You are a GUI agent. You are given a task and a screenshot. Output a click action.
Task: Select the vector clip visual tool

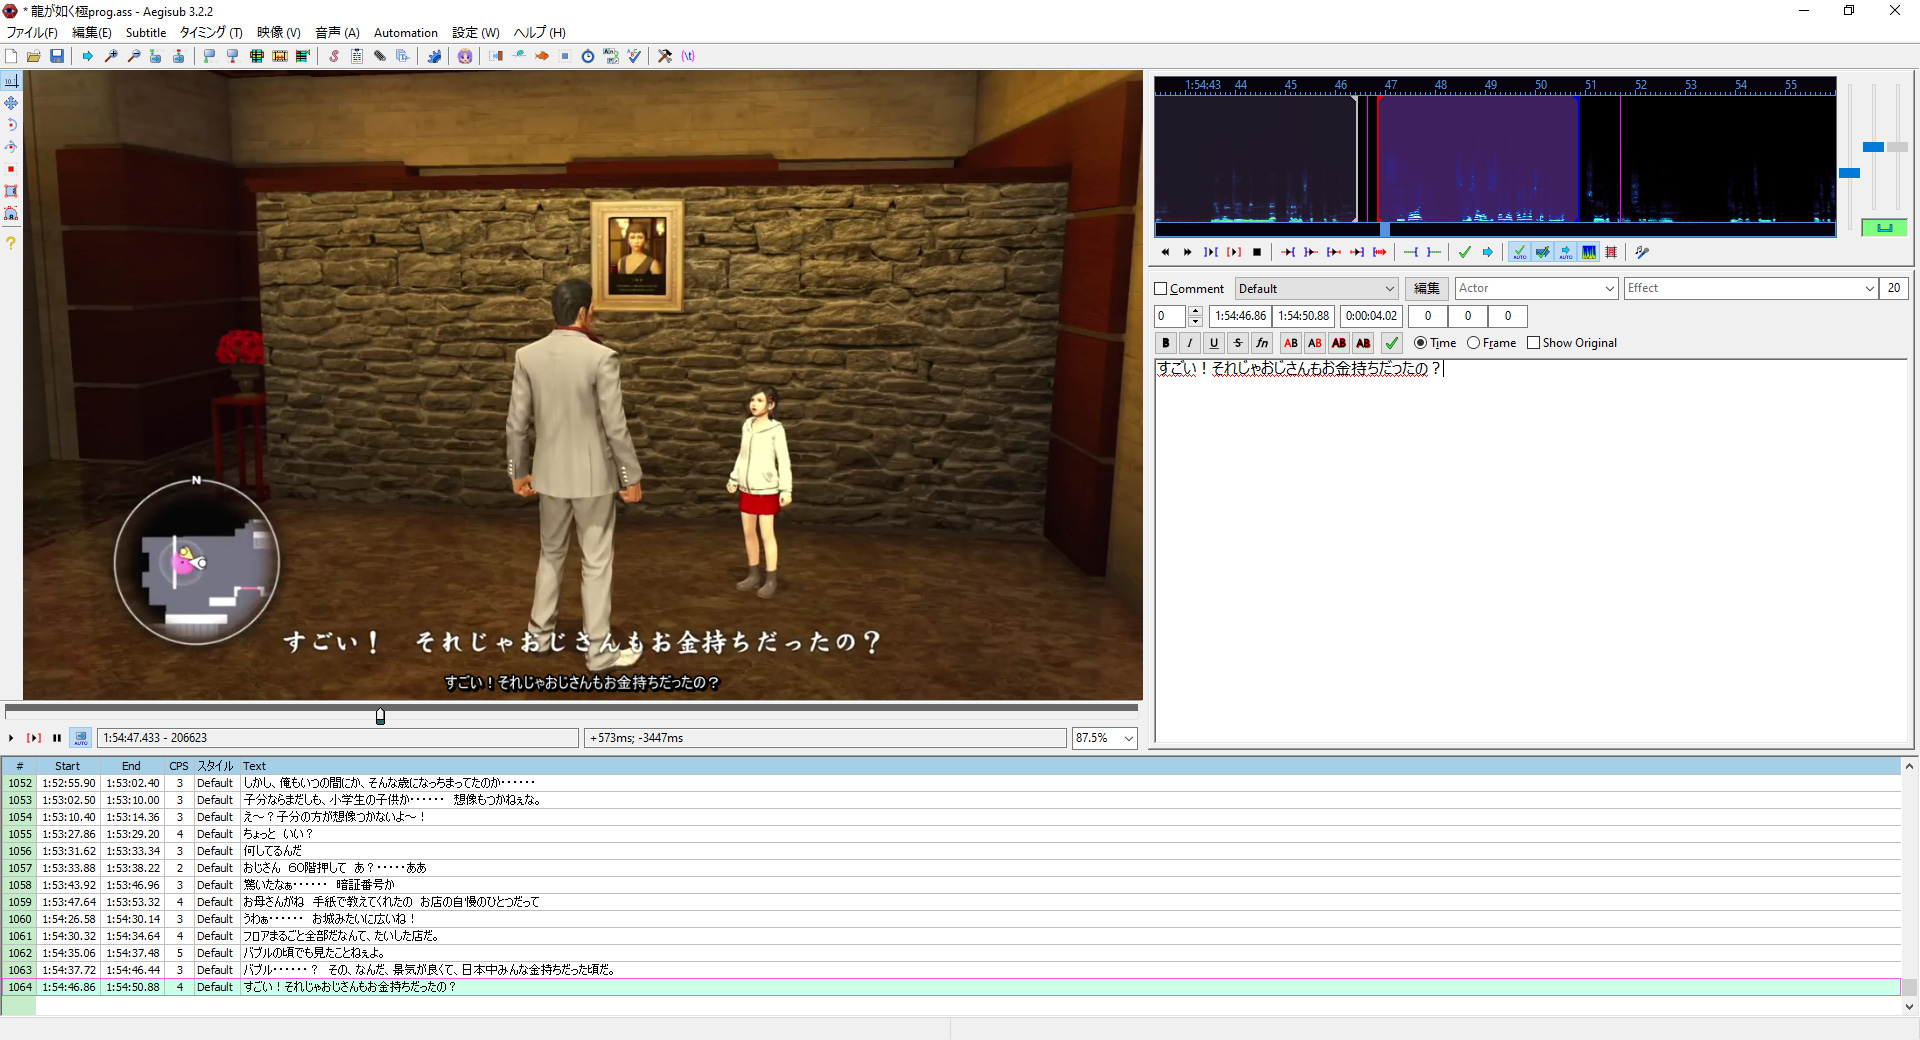click(11, 213)
